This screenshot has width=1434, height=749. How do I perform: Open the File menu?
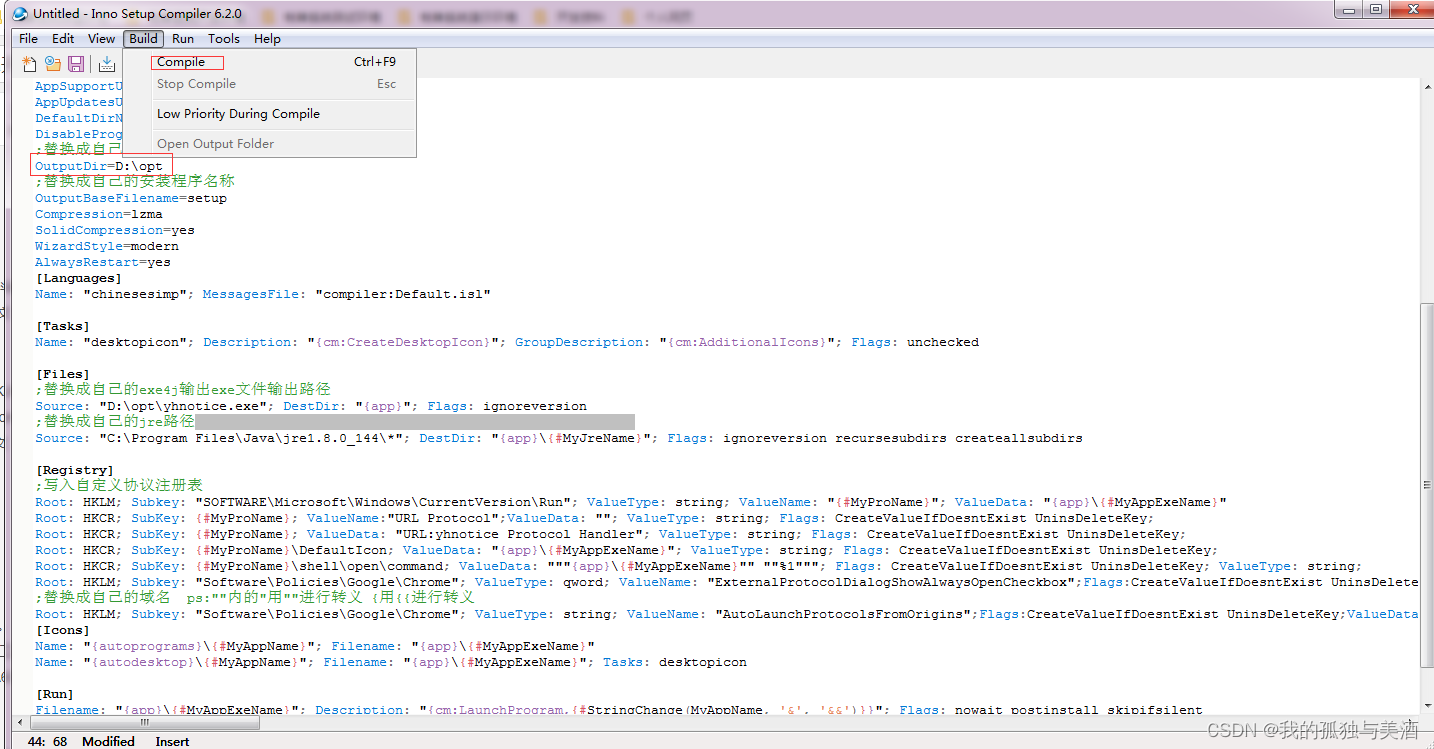click(29, 38)
